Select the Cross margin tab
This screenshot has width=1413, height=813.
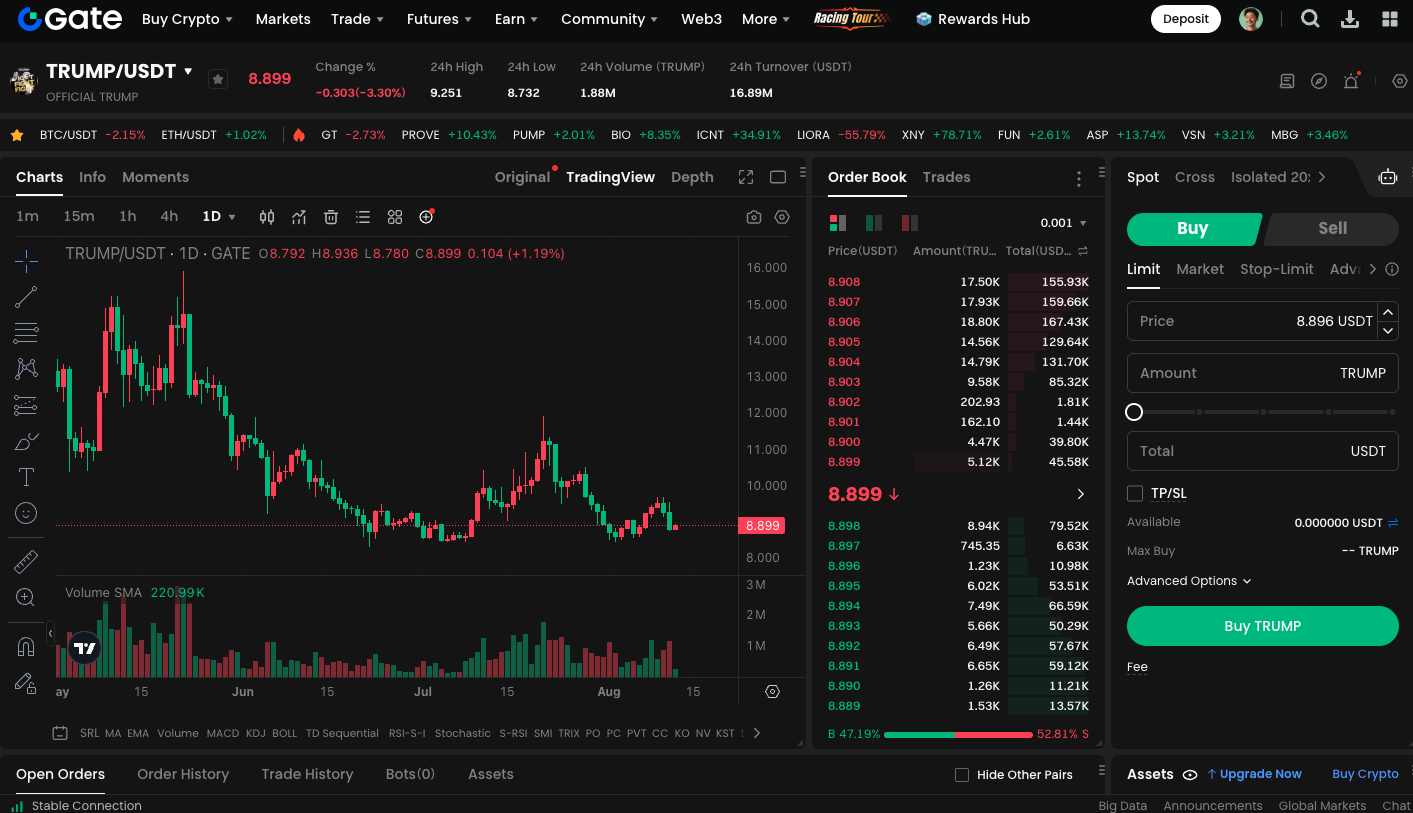[1195, 177]
